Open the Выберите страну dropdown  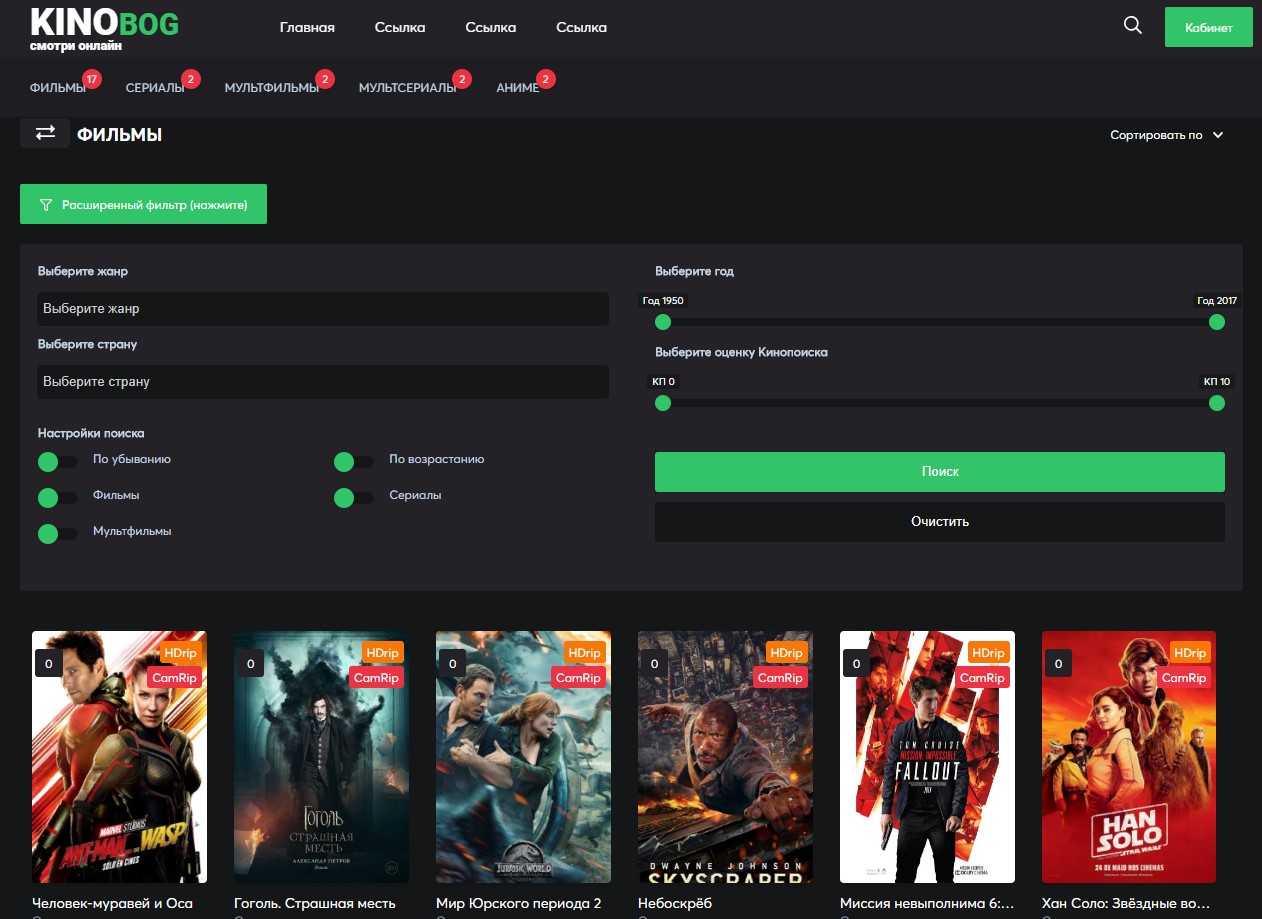pos(323,382)
